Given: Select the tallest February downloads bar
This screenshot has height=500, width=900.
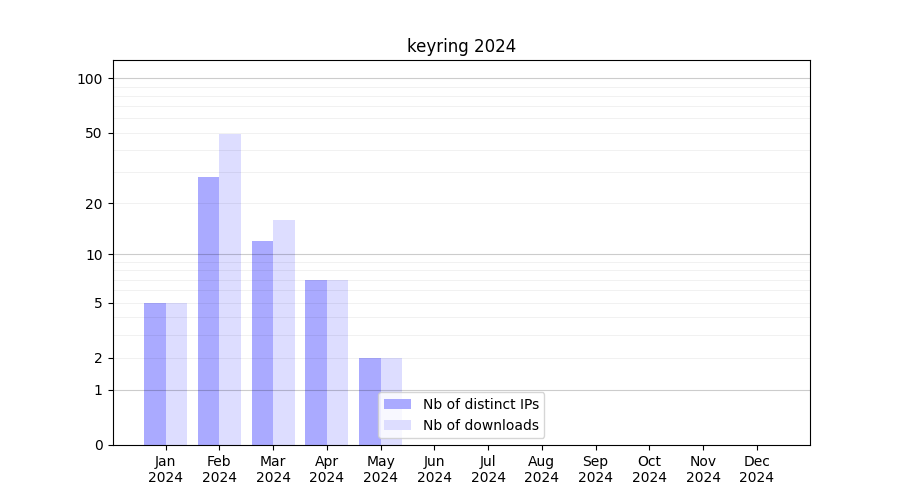Looking at the screenshot, I should [x=230, y=290].
